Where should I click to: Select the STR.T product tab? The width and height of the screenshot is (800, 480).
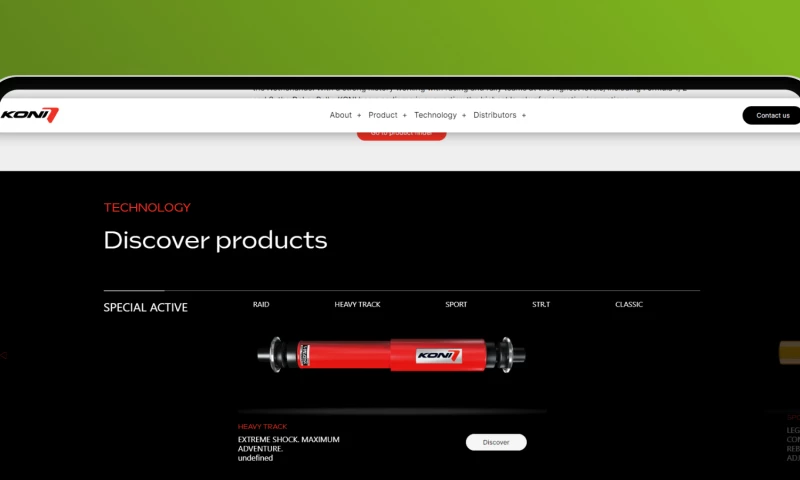tap(541, 305)
